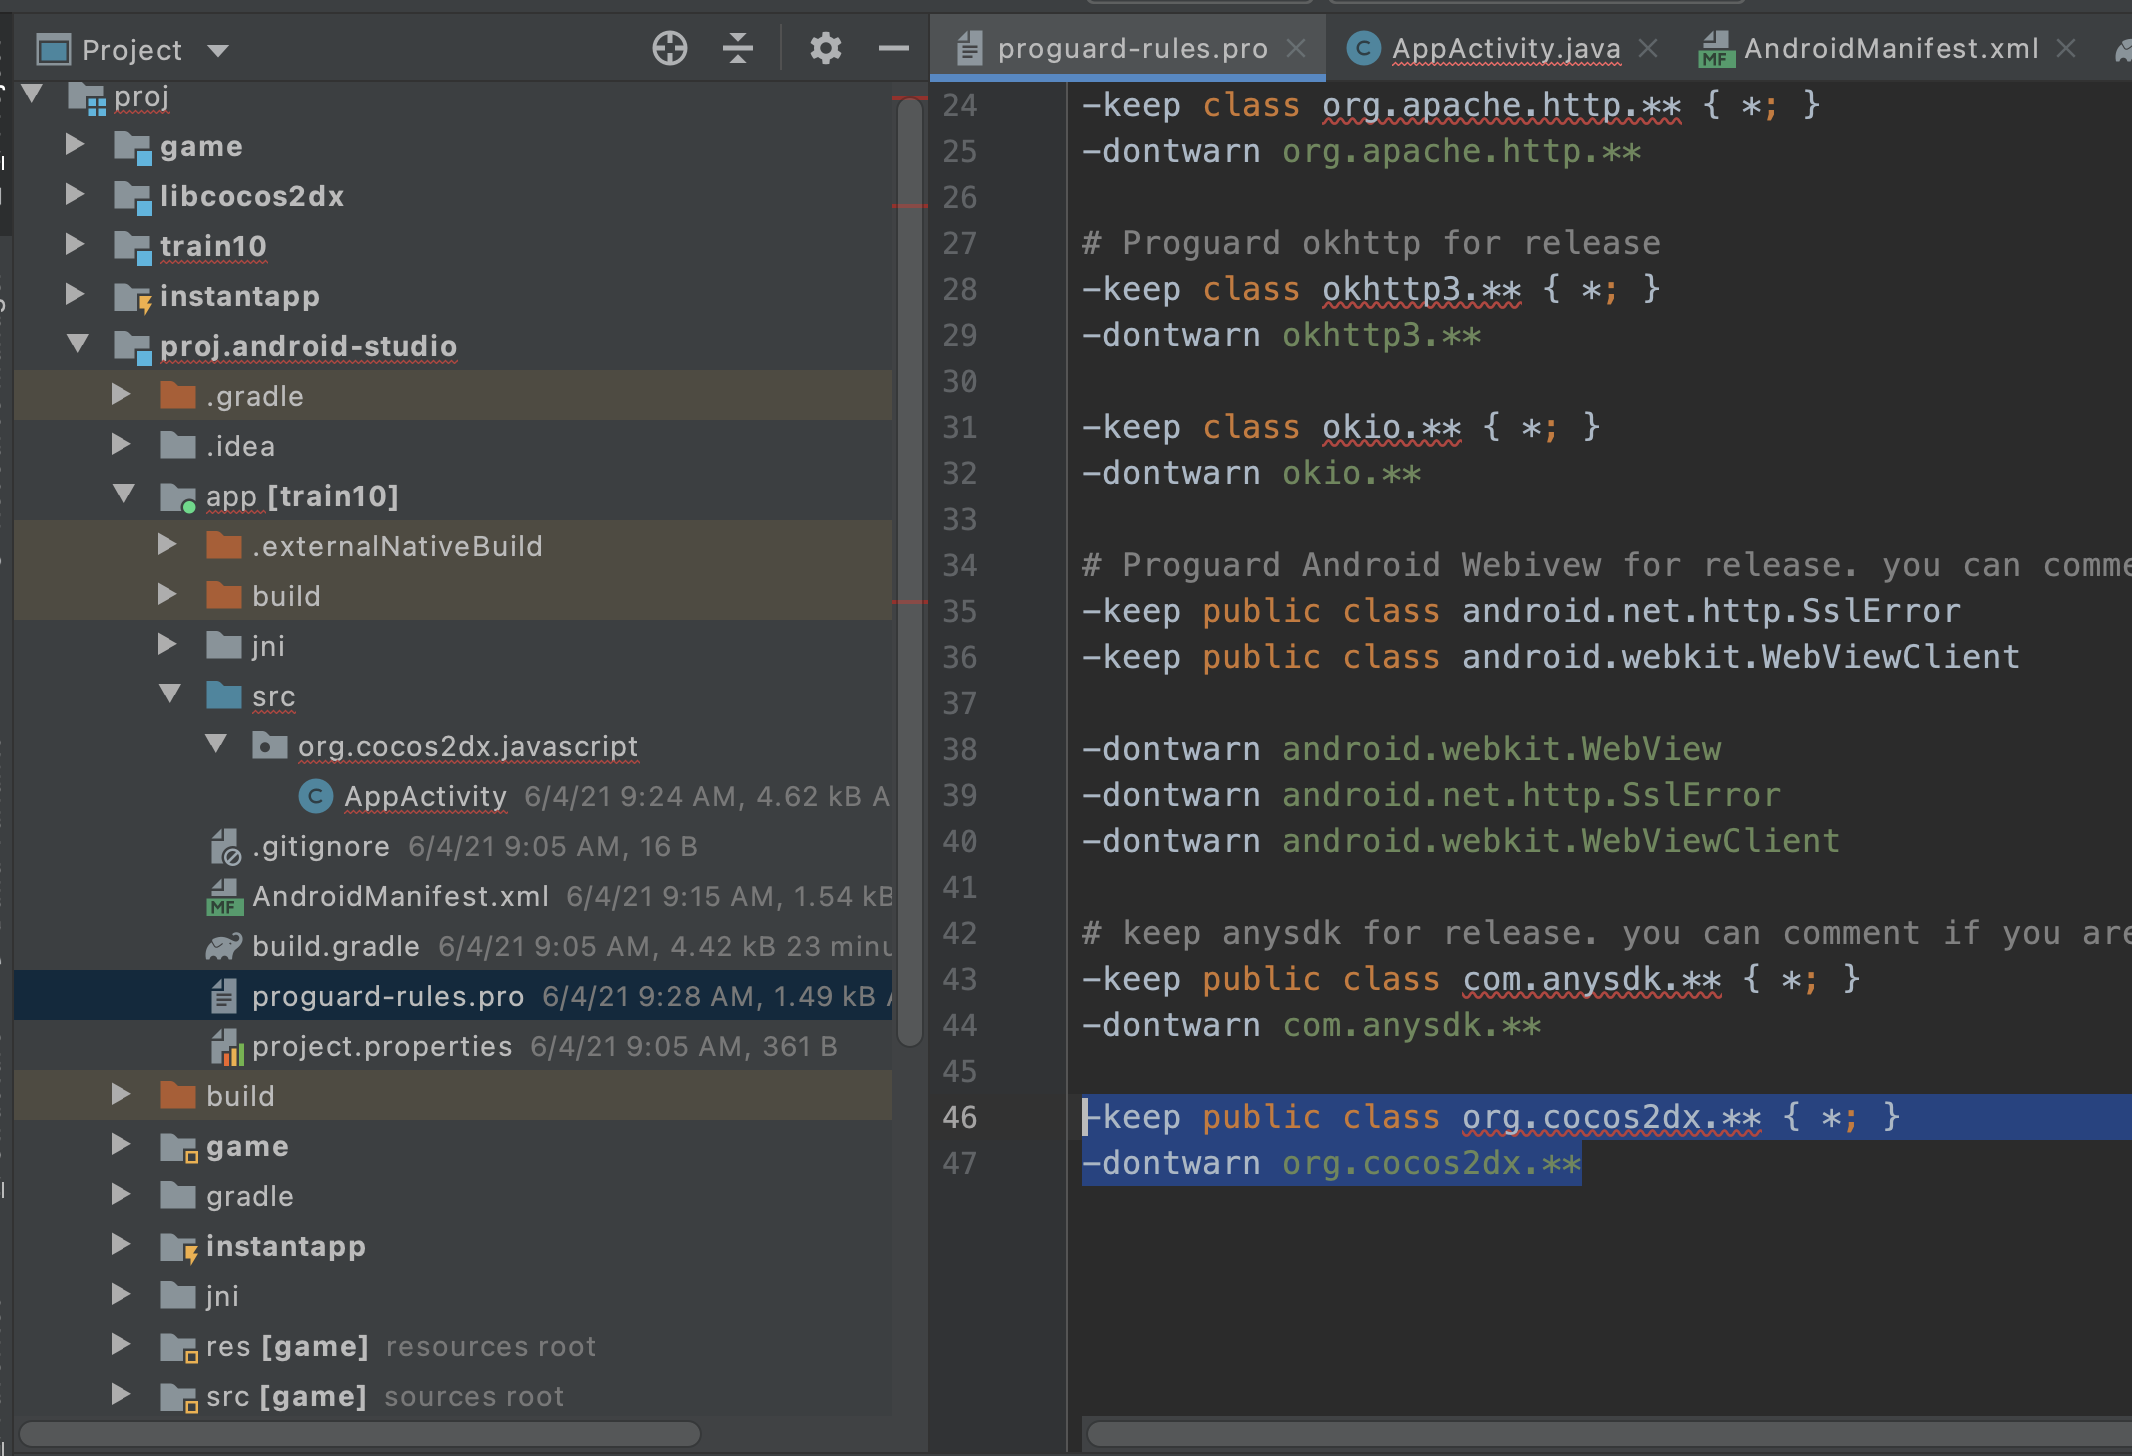Collapse the src folder under app
The height and width of the screenshot is (1456, 2132).
coord(169,694)
